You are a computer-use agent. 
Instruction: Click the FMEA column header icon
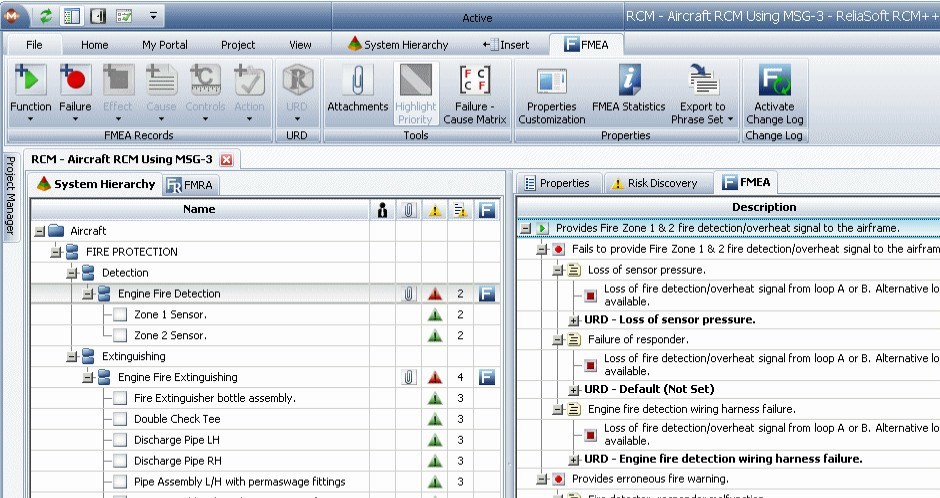click(x=487, y=209)
